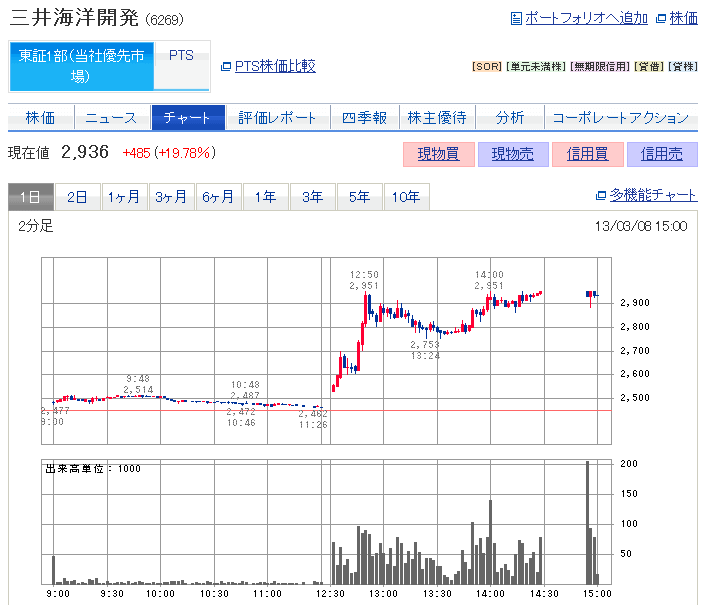Go to the 分析 tab
Viewport: 705px width, 605px height.
coord(509,118)
